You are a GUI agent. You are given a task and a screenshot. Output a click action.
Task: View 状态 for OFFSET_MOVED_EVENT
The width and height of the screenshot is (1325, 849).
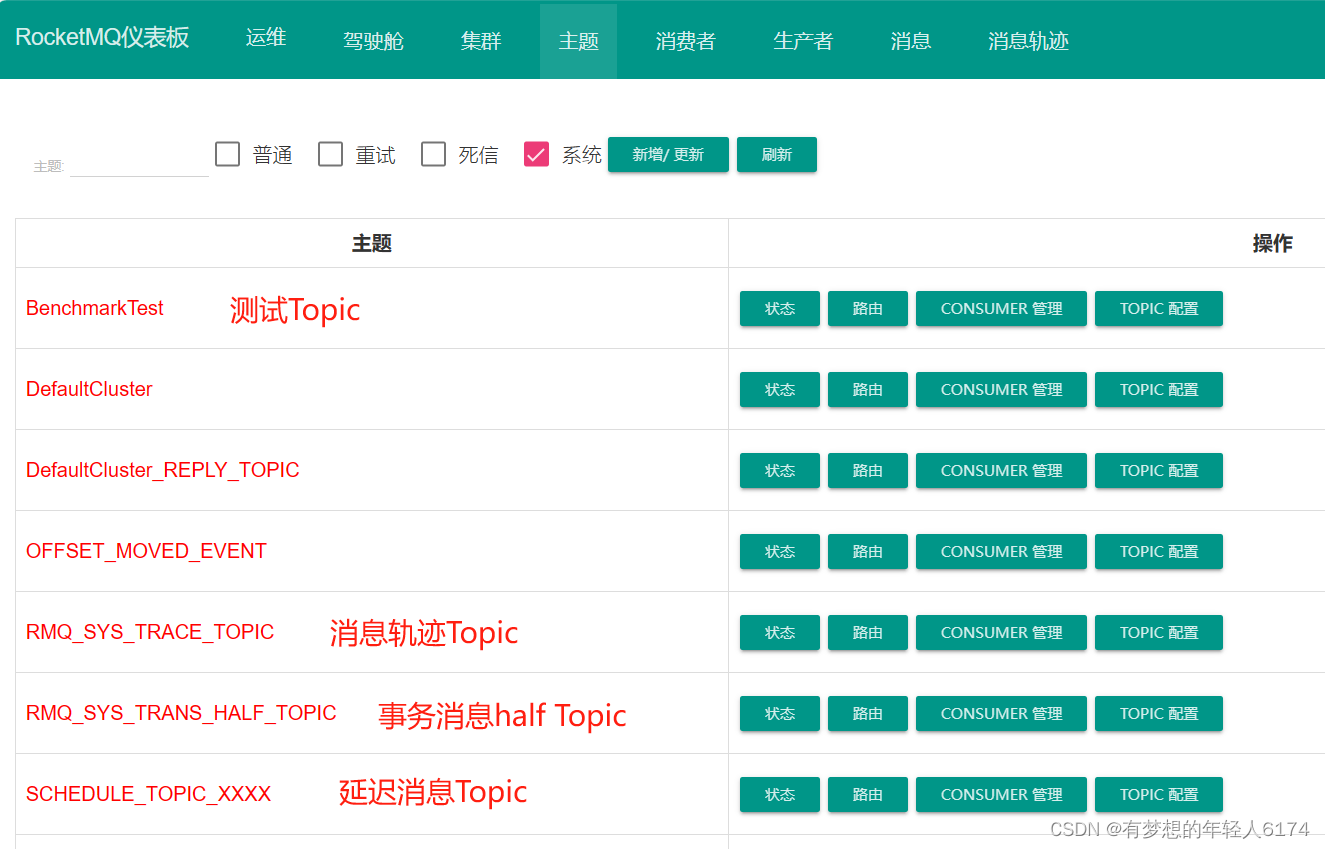(x=780, y=552)
